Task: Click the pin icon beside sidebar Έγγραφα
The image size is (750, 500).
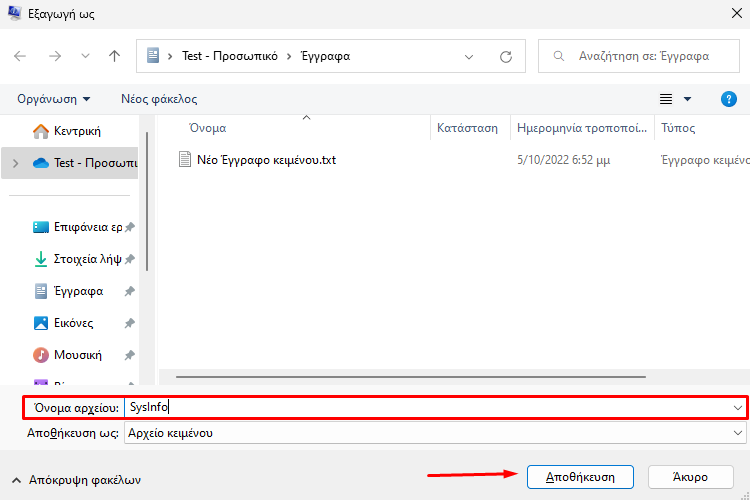Action: 130,291
